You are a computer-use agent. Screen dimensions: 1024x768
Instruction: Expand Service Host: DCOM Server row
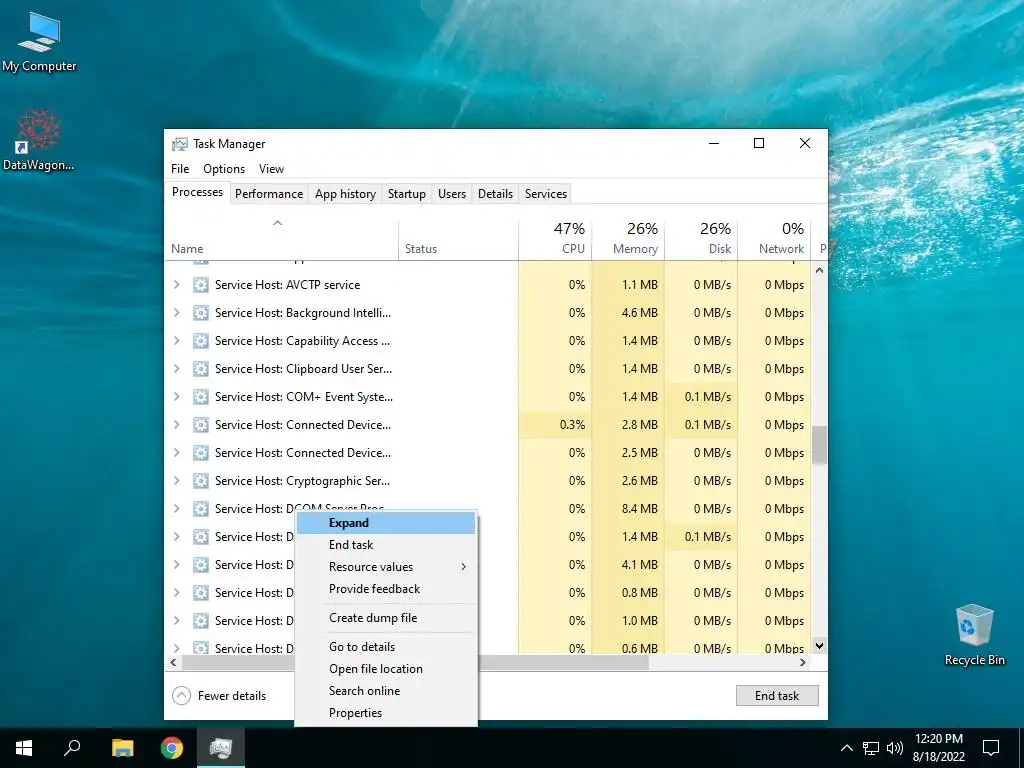pyautogui.click(x=176, y=509)
